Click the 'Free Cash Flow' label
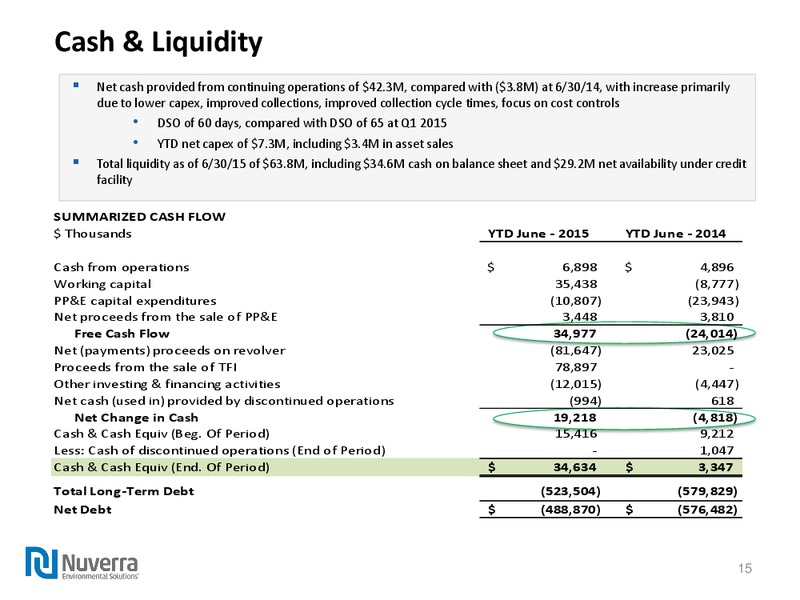This screenshot has width=800, height=600. (x=122, y=334)
